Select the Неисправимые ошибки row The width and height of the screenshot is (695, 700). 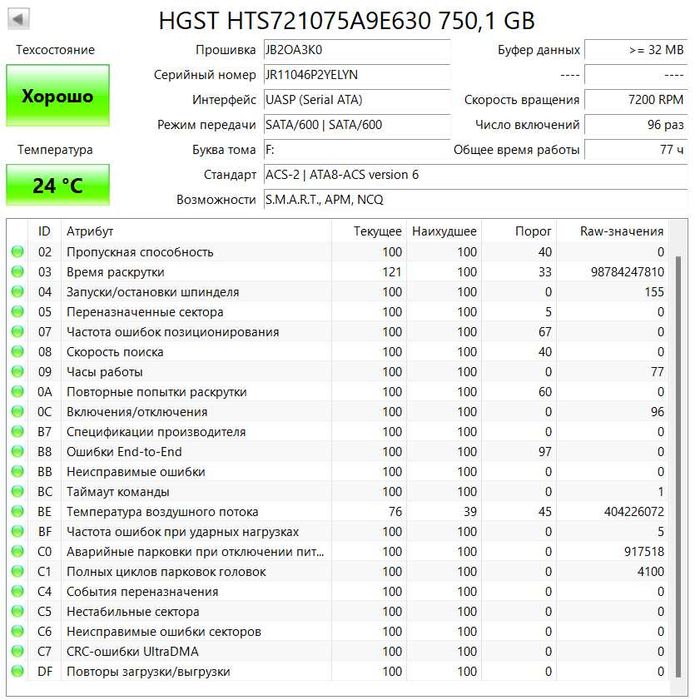click(x=338, y=471)
